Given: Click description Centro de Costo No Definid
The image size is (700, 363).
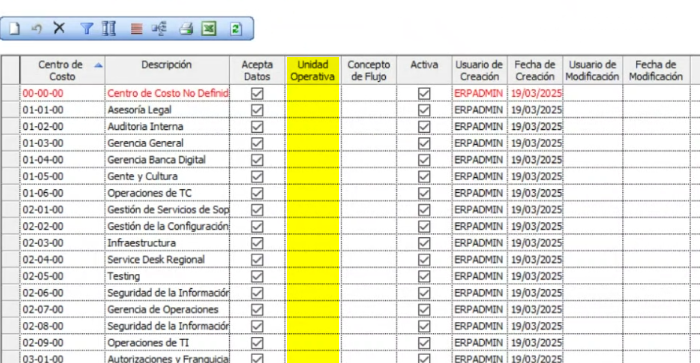Looking at the screenshot, I should coord(167,93).
